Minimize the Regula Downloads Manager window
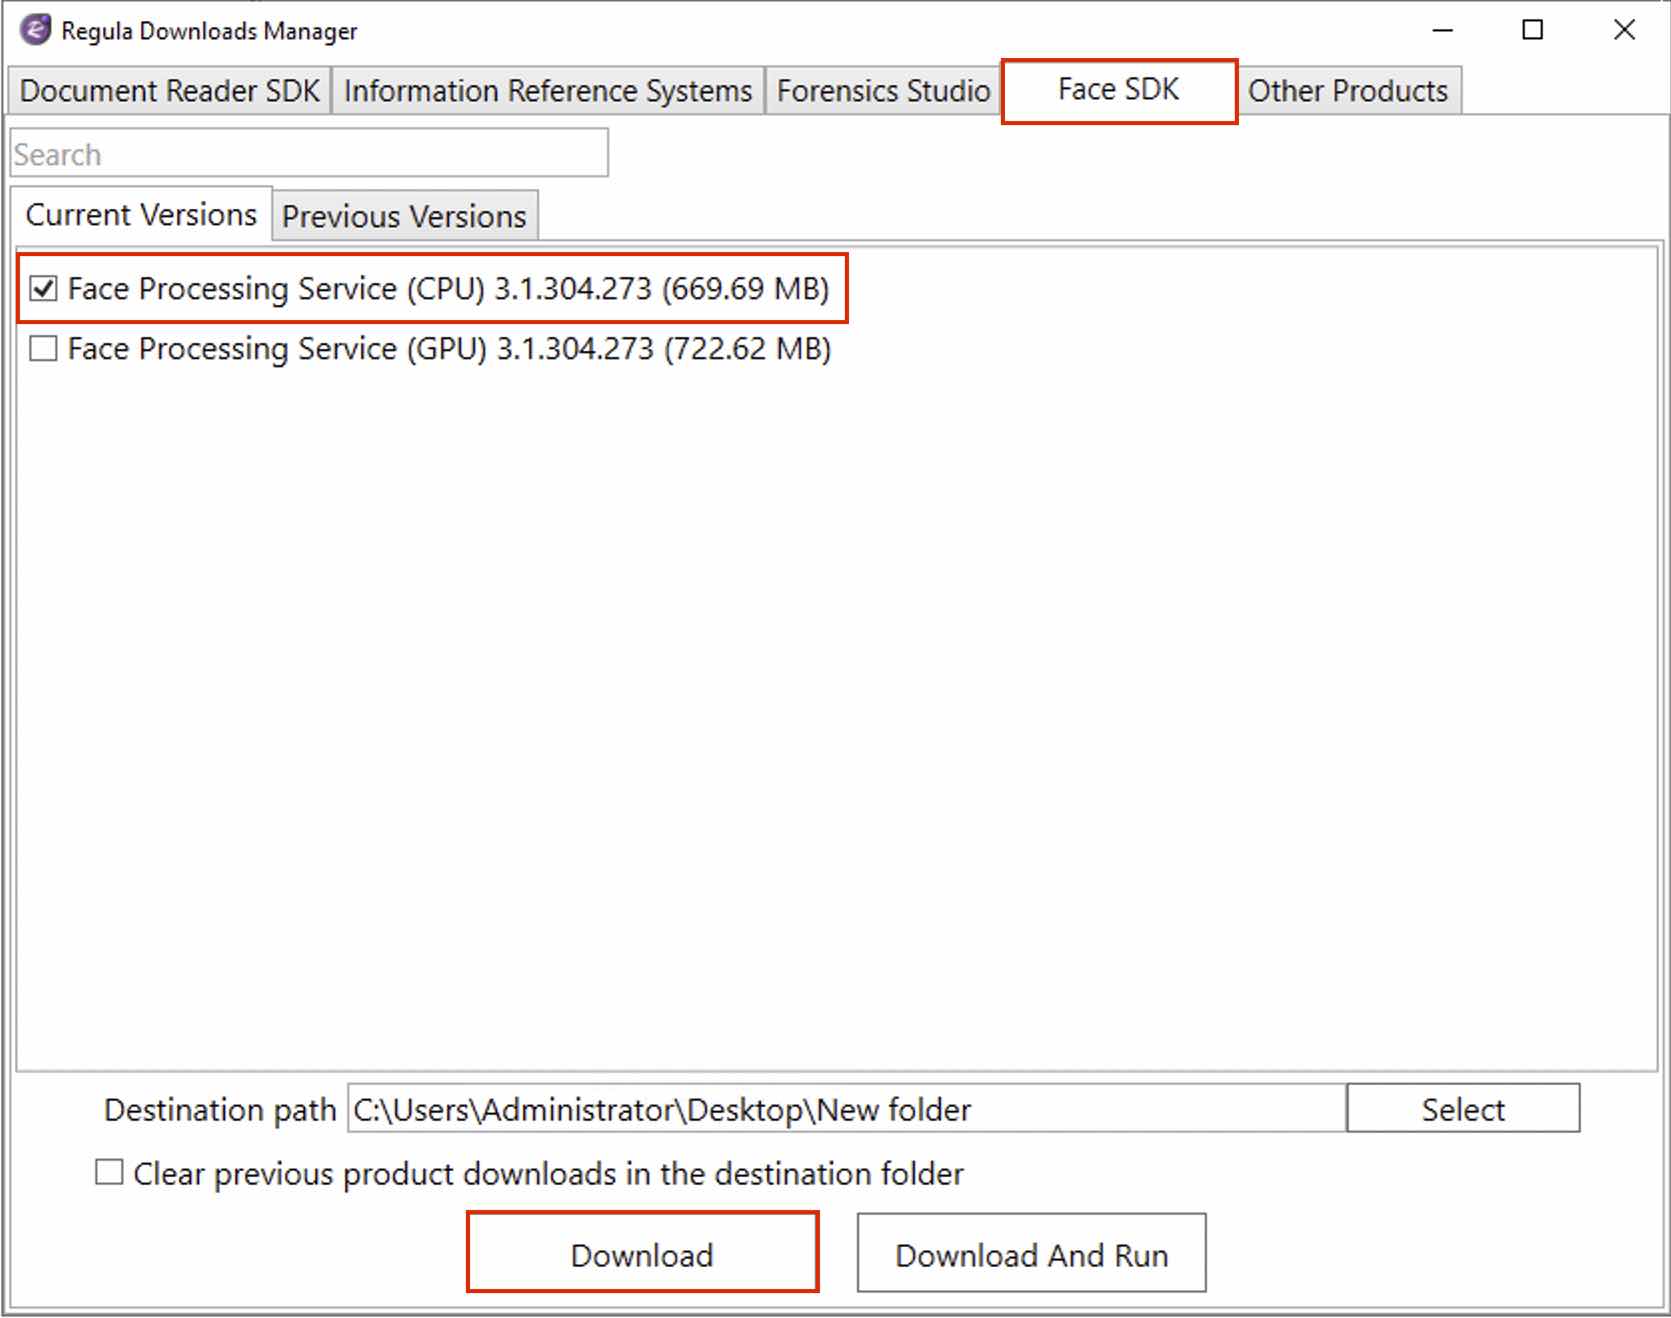Image resolution: width=1671 pixels, height=1318 pixels. (x=1442, y=30)
